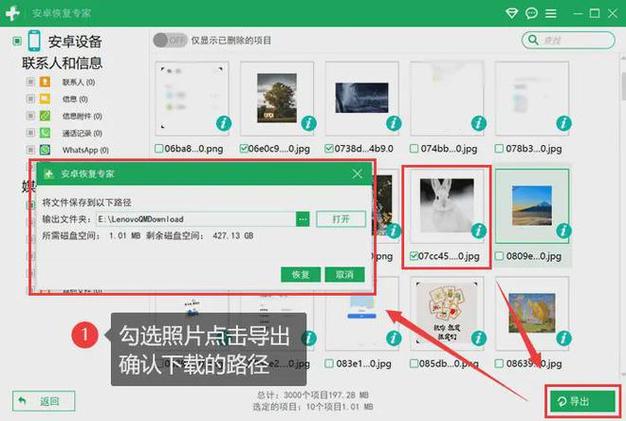Open the hamburger menu in title bar
626x421 pixels.
pyautogui.click(x=551, y=13)
